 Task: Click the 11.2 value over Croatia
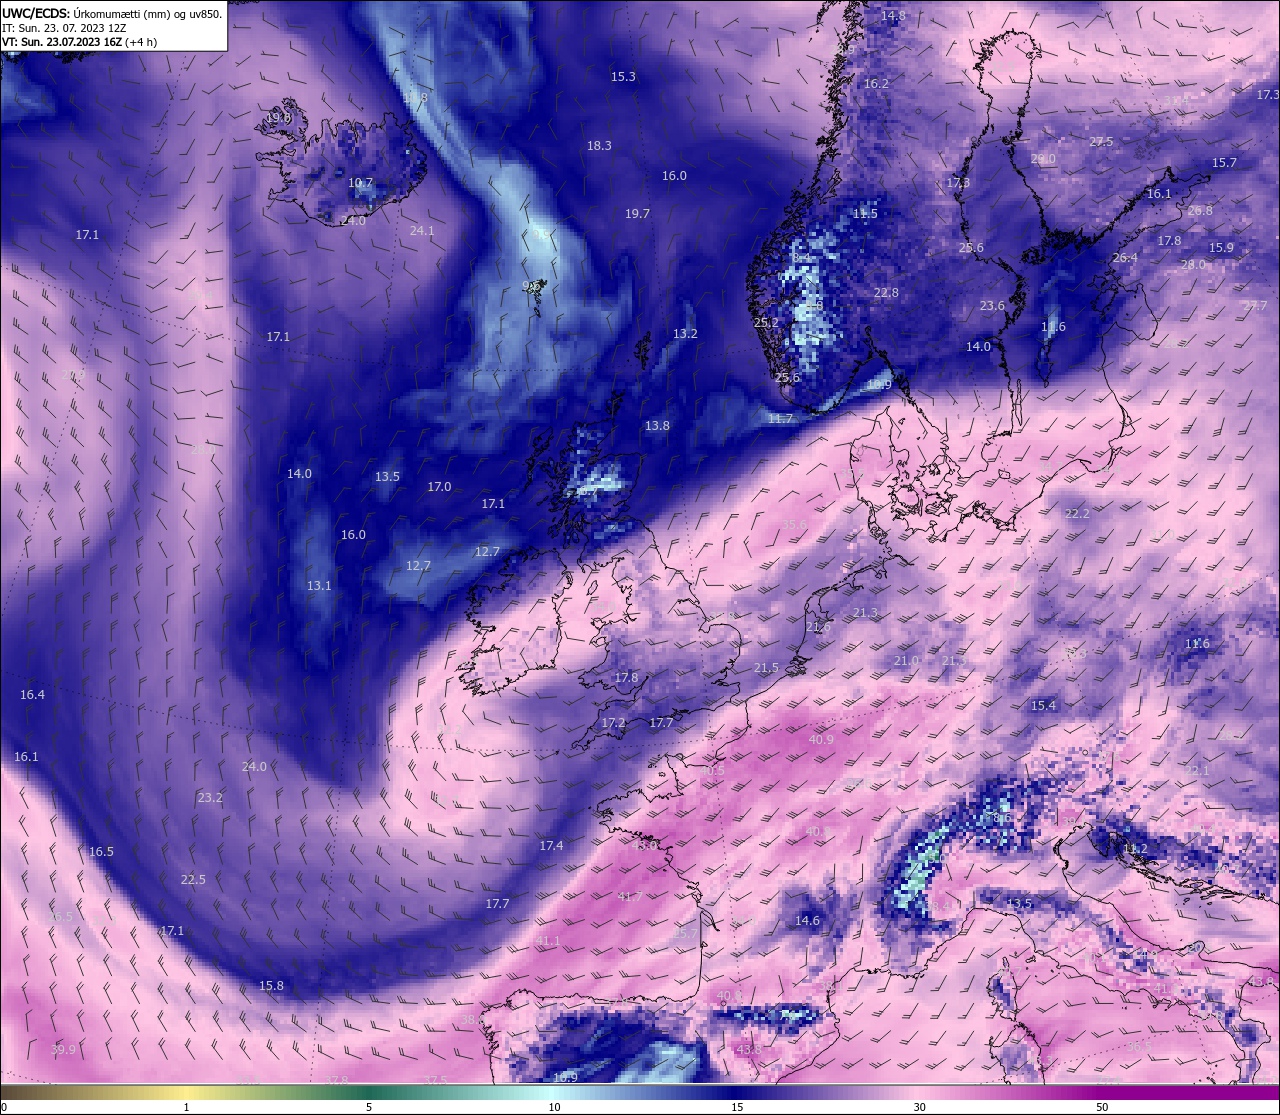tap(1135, 849)
